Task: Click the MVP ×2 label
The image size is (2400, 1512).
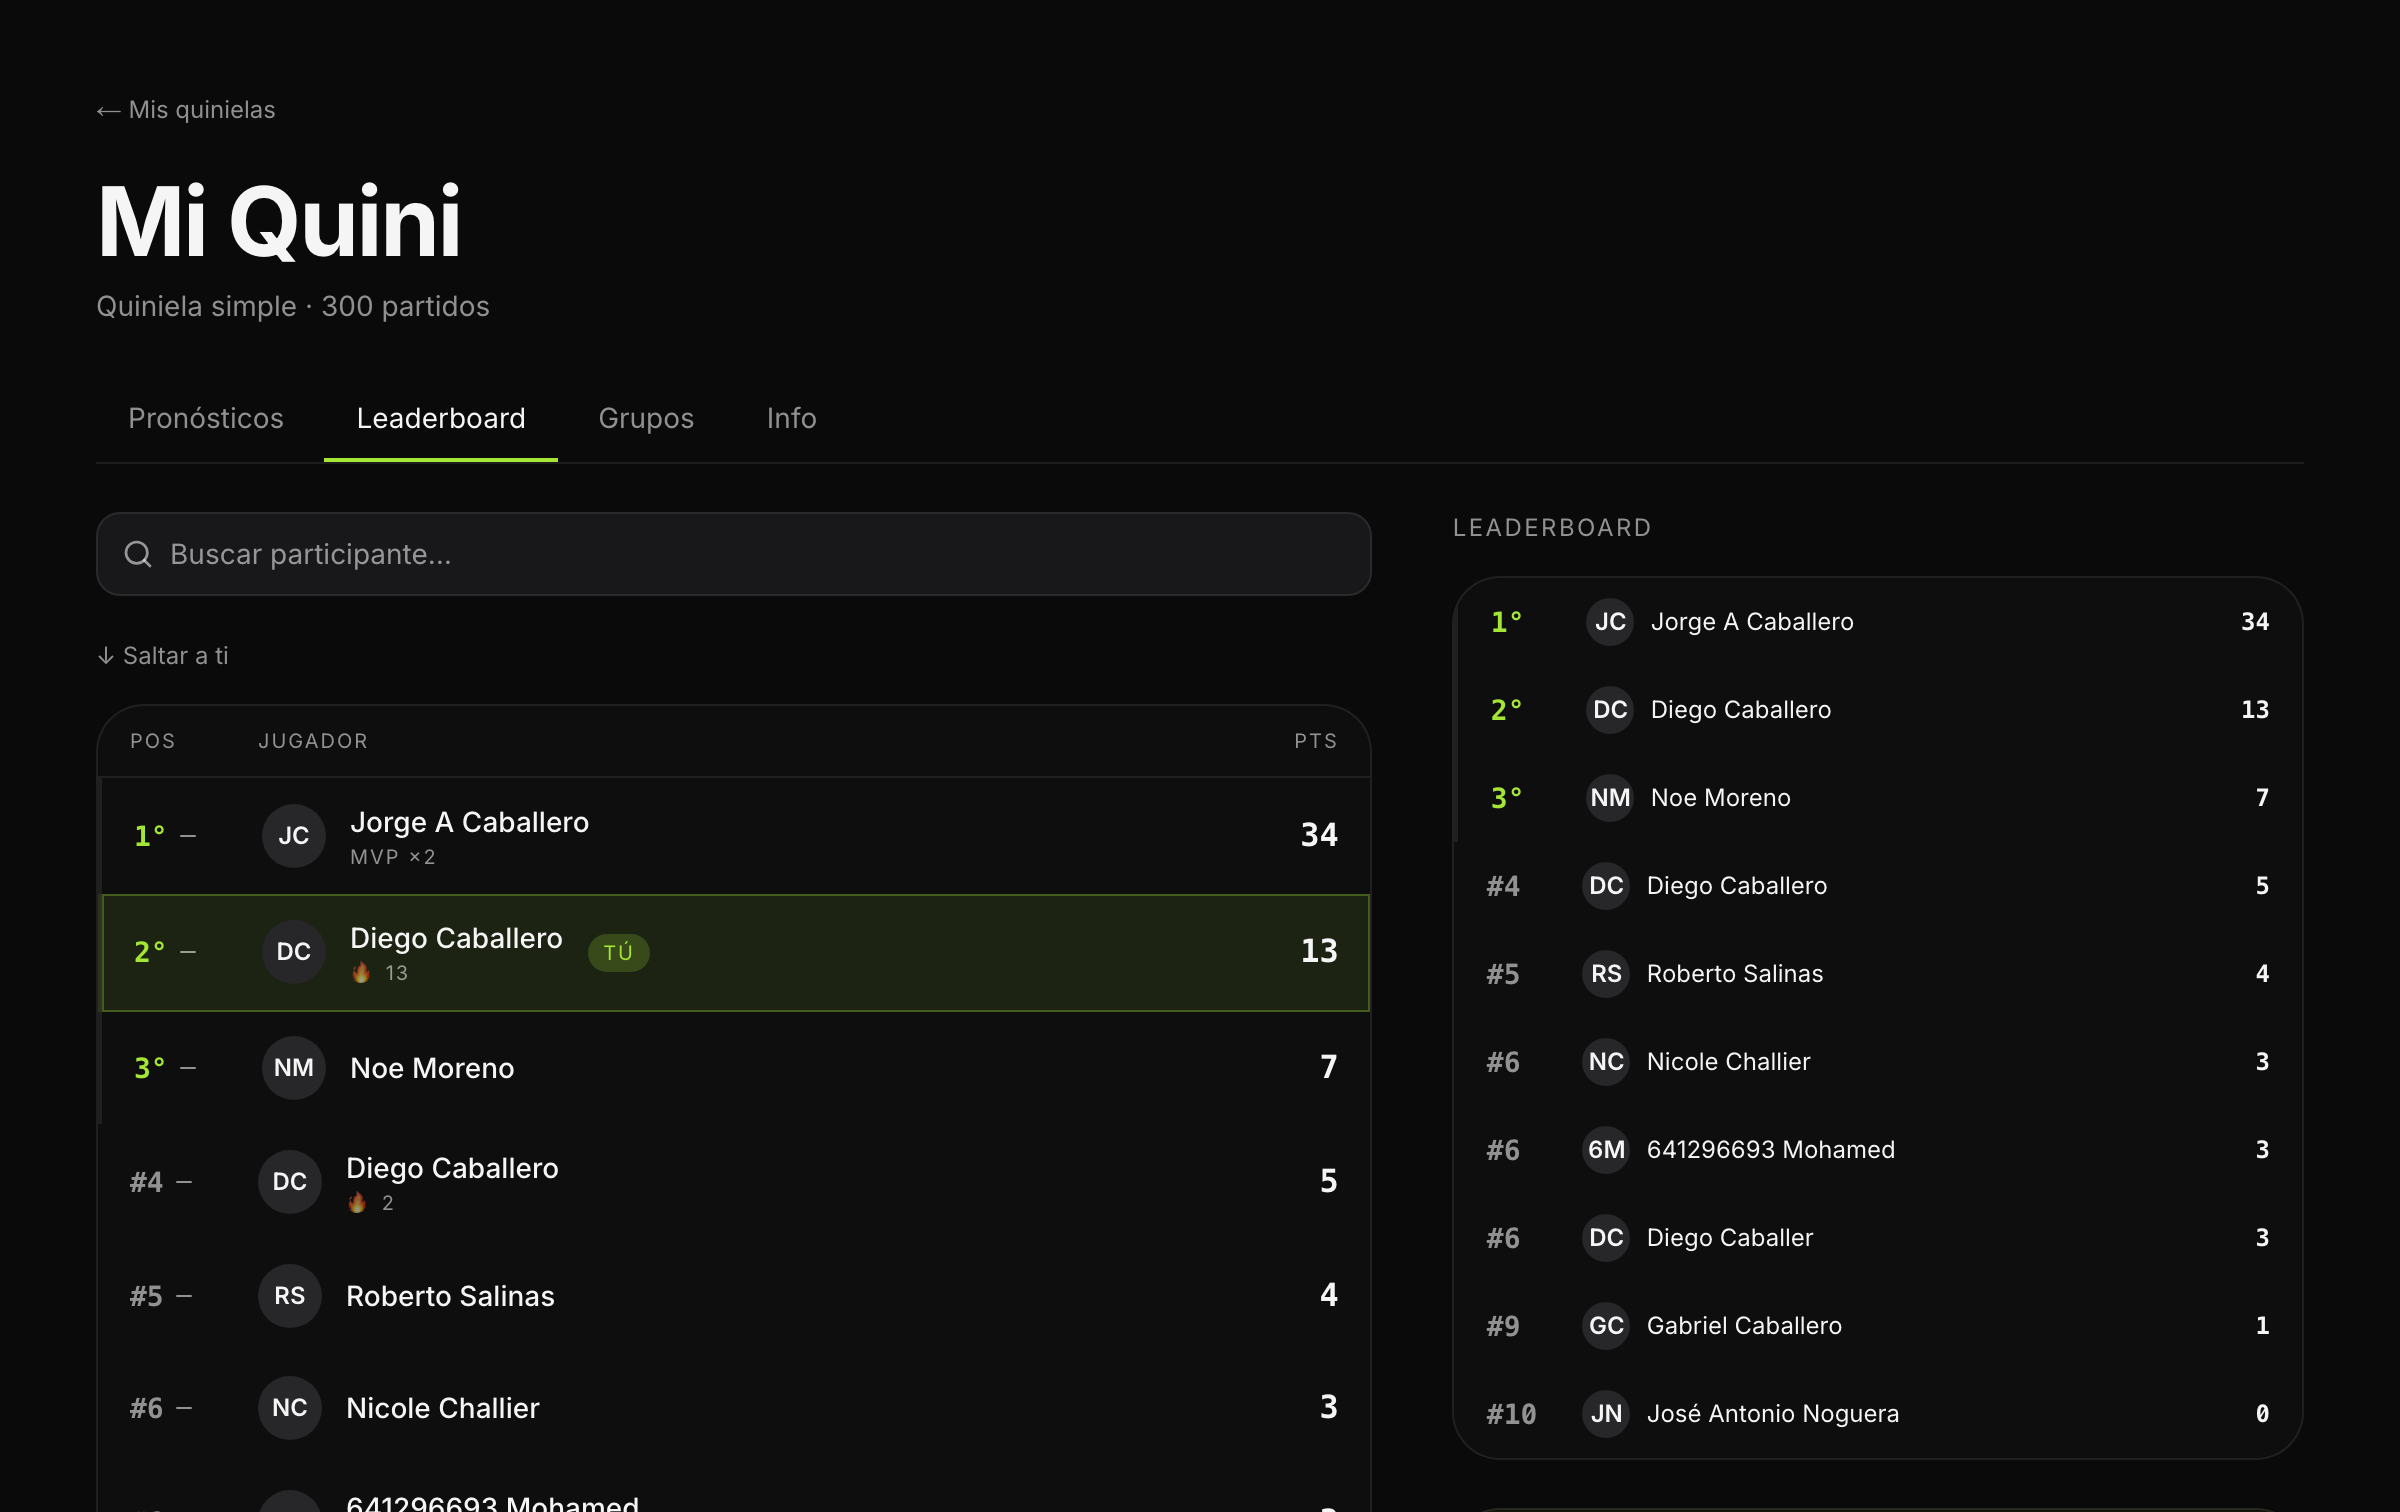Action: (393, 857)
